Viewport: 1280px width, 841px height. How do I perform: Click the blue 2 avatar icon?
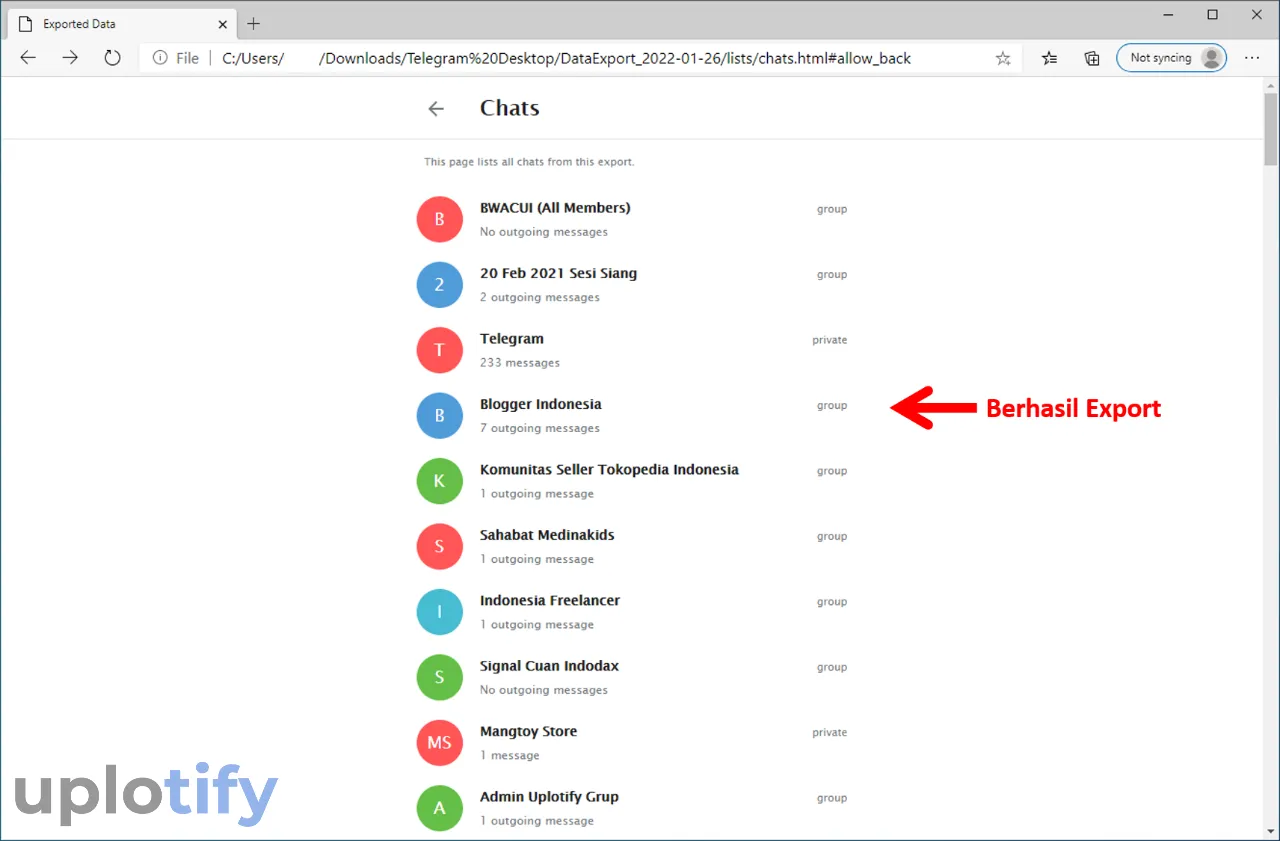coord(439,285)
